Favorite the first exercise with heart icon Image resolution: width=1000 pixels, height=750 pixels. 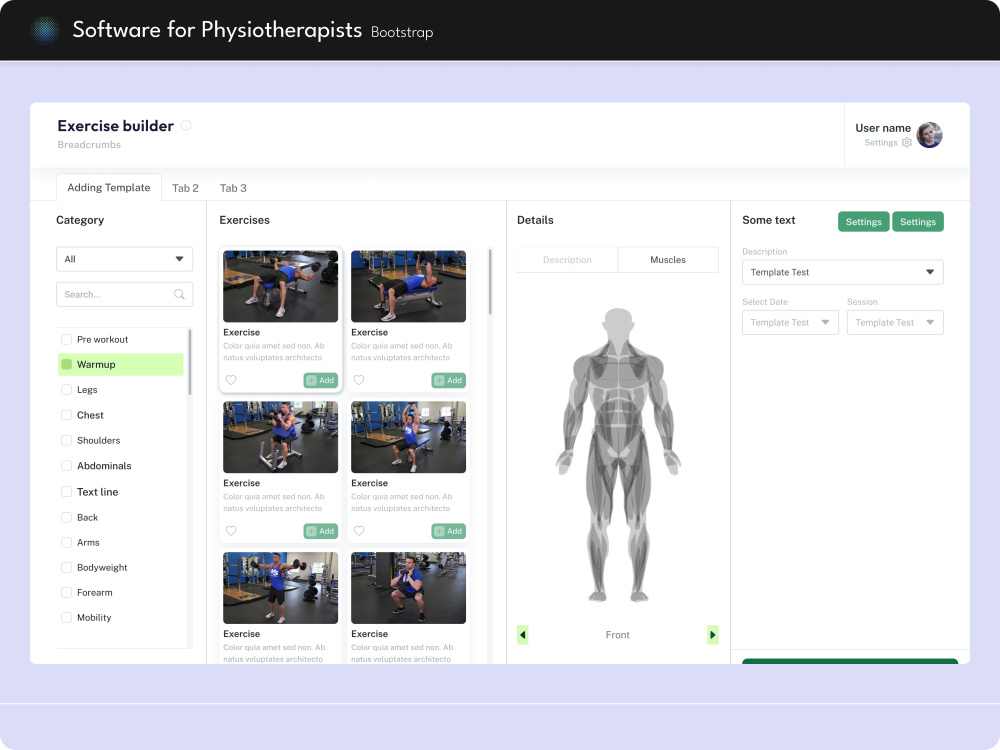(x=232, y=380)
